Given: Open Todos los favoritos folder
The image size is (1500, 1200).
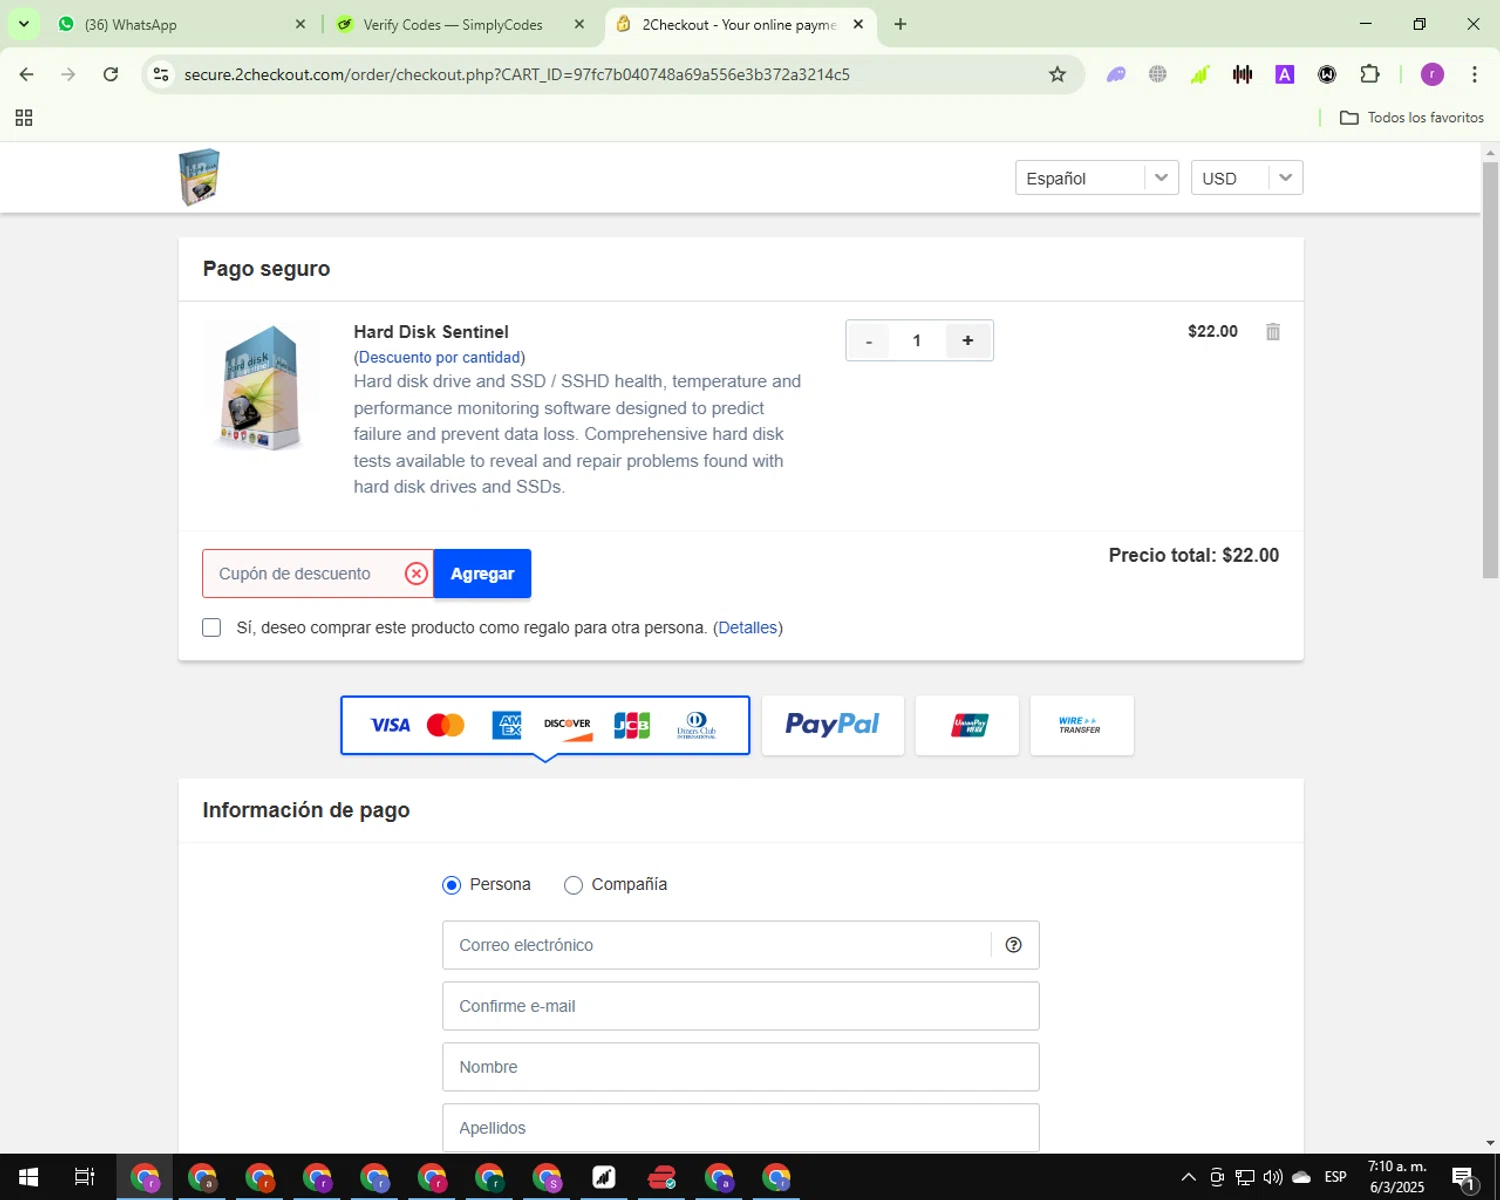Looking at the screenshot, I should 1411,118.
